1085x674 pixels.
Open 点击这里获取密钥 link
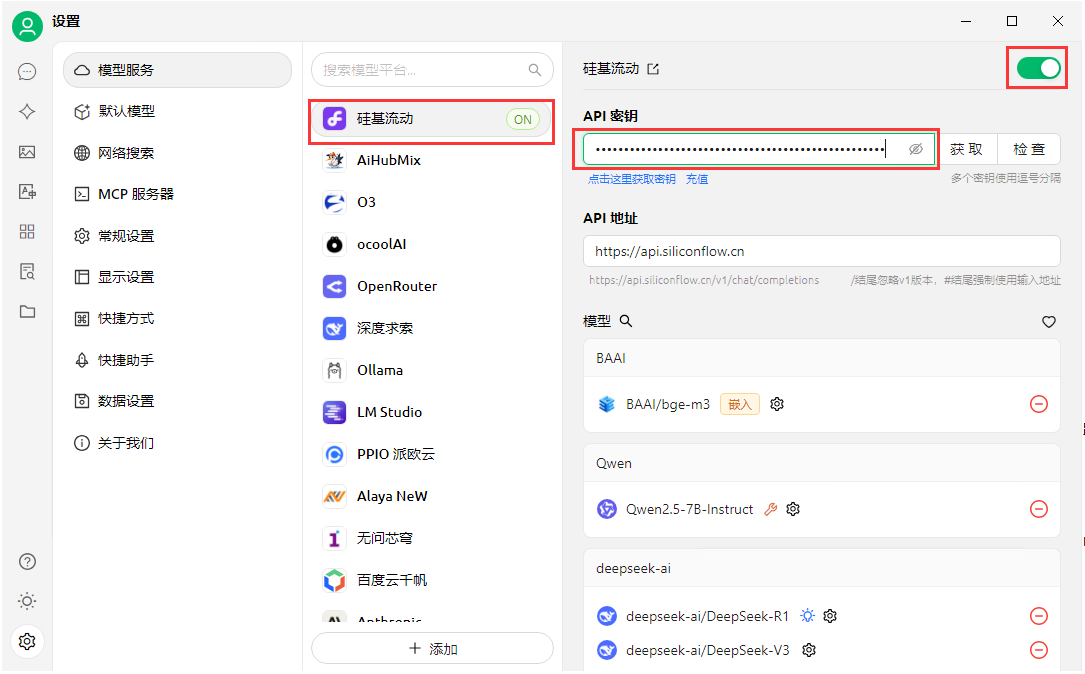pyautogui.click(x=632, y=179)
